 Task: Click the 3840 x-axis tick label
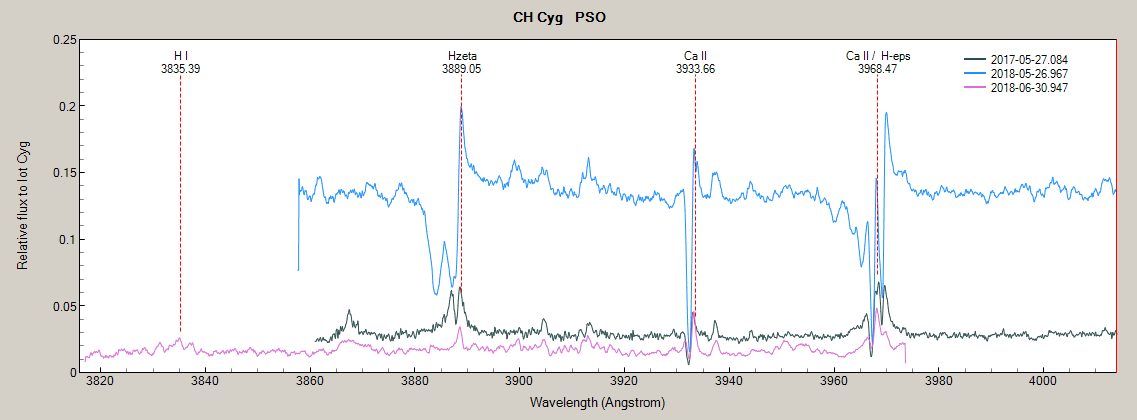(x=205, y=382)
